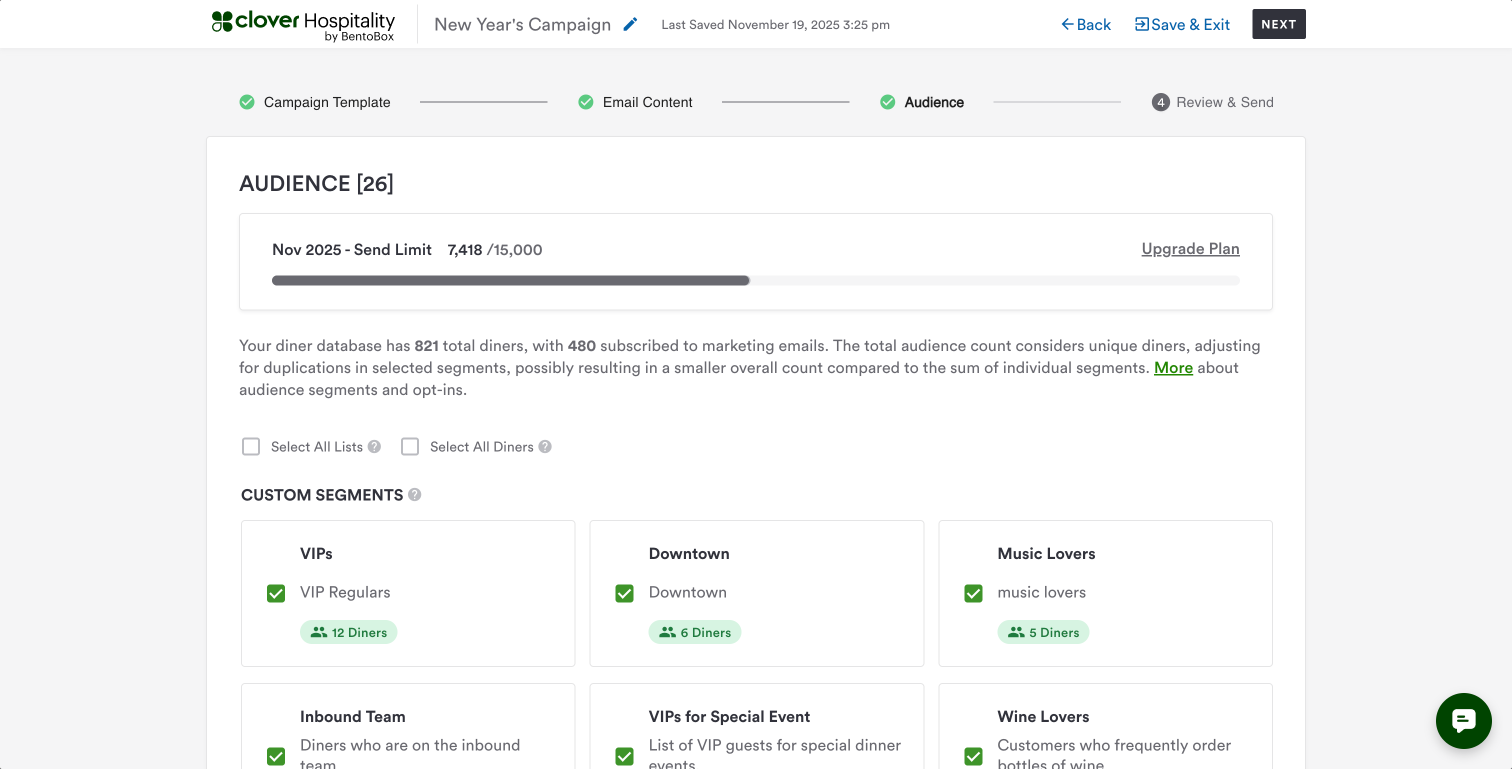Screen dimensions: 1512x769
Task: Click help icon next to Custom Segments
Action: click(x=414, y=495)
